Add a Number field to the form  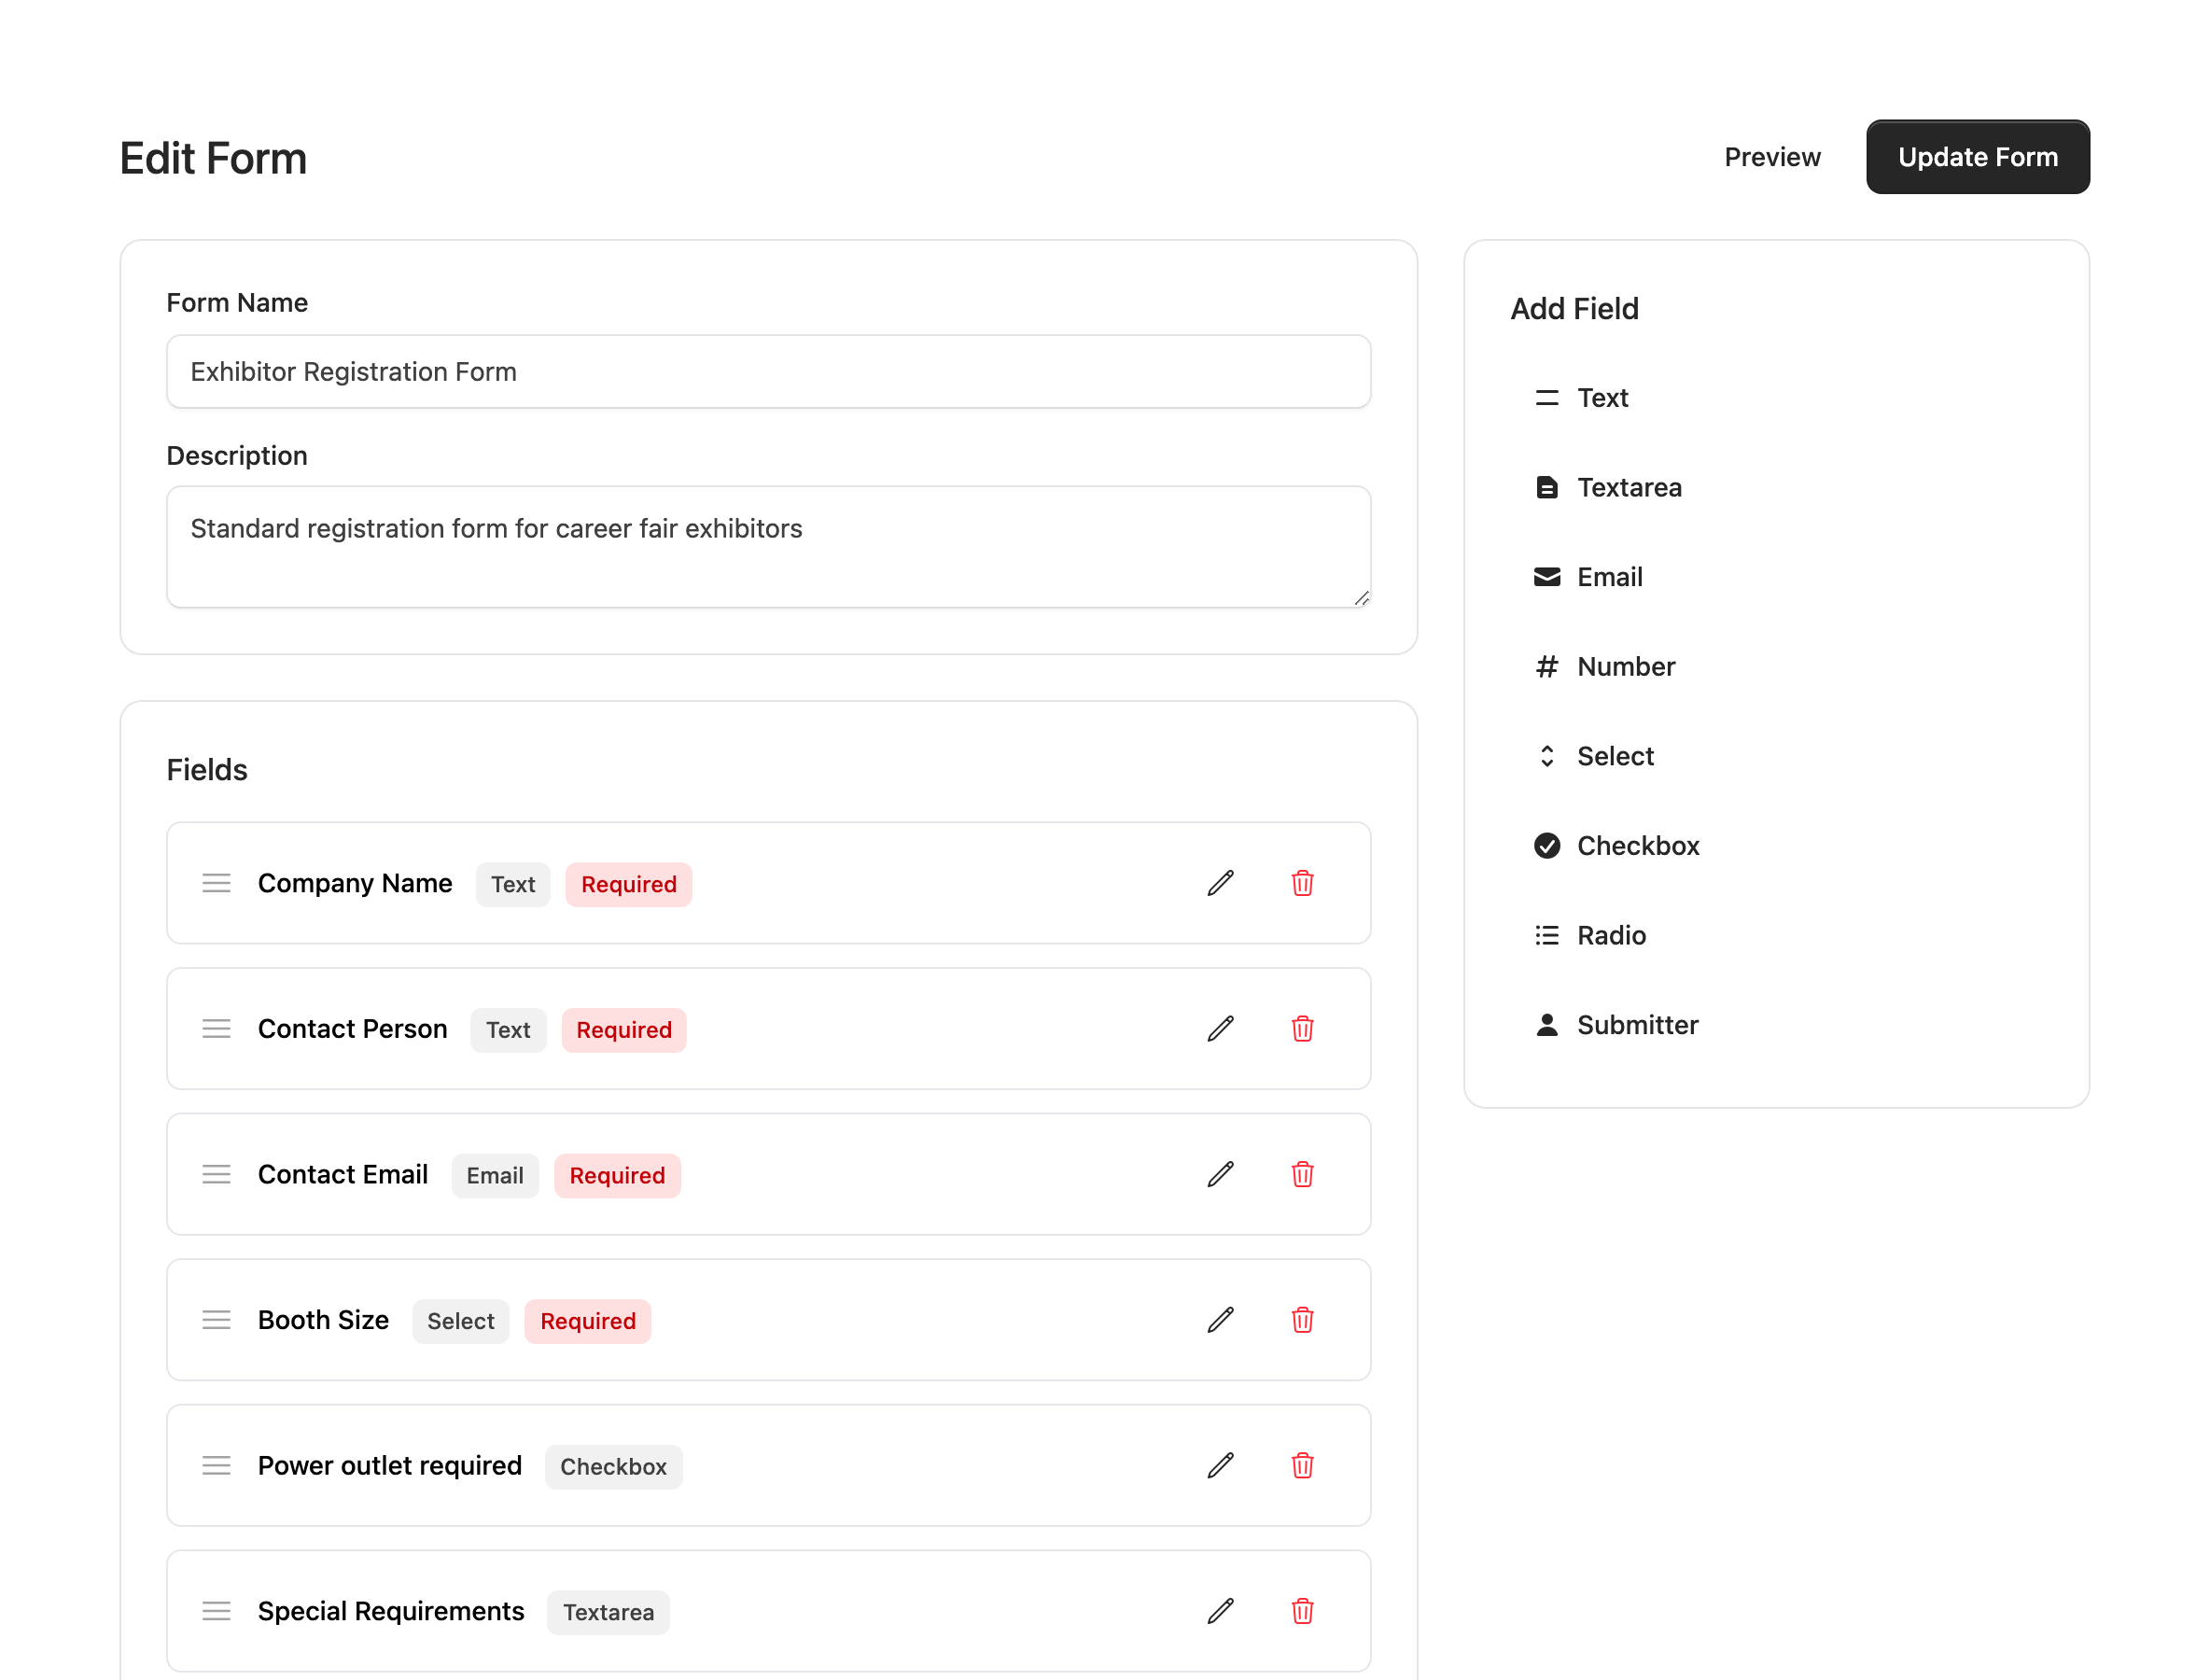[x=1626, y=666]
